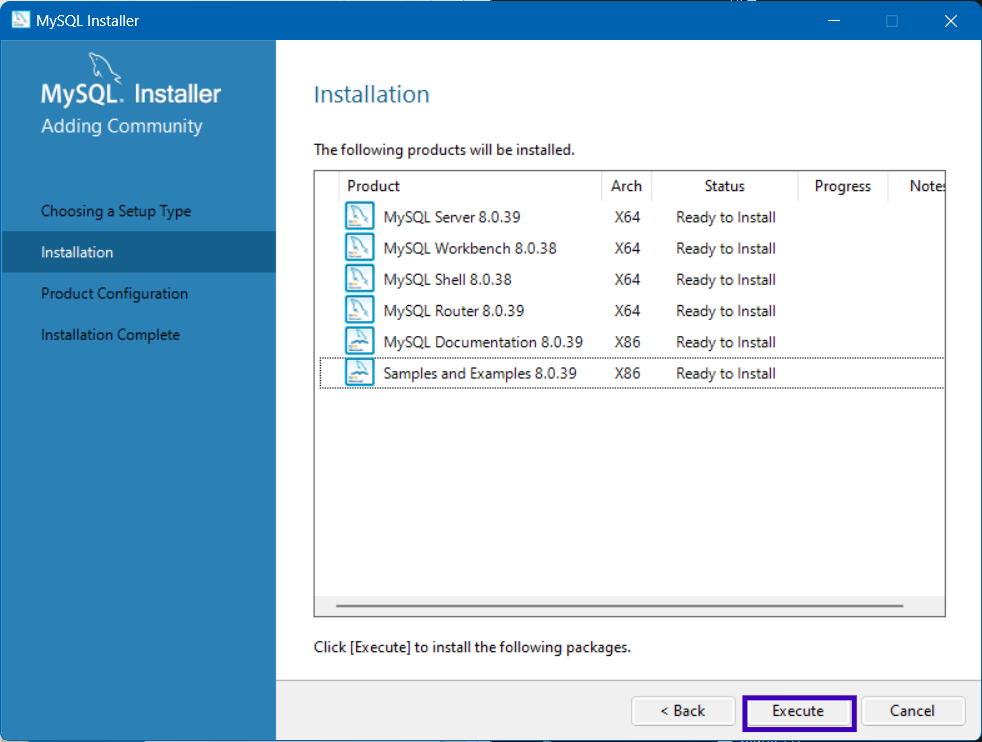This screenshot has width=982, height=742.
Task: Click the MySQL dolphin logo in sidebar
Action: click(x=104, y=68)
